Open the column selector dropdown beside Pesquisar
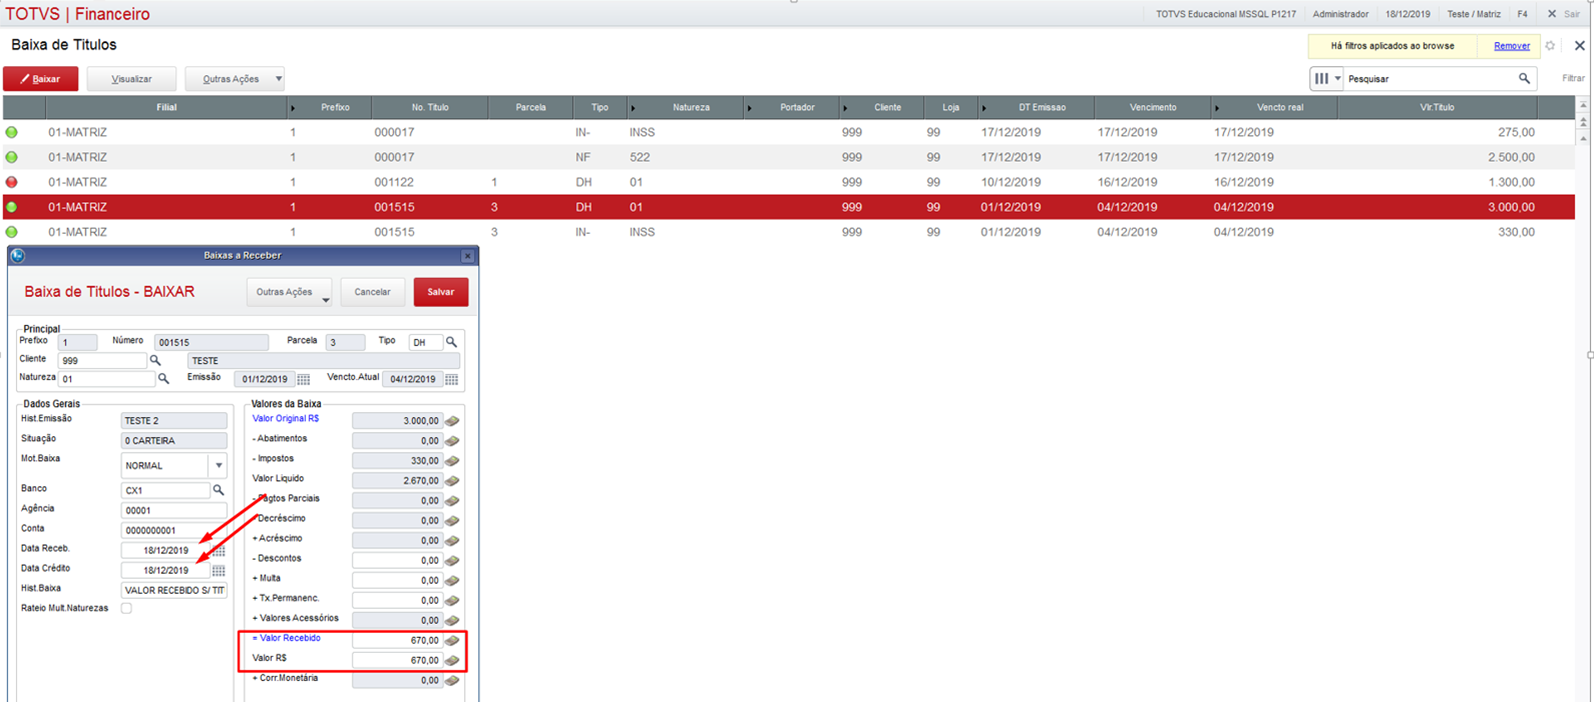This screenshot has width=1594, height=702. point(1327,79)
